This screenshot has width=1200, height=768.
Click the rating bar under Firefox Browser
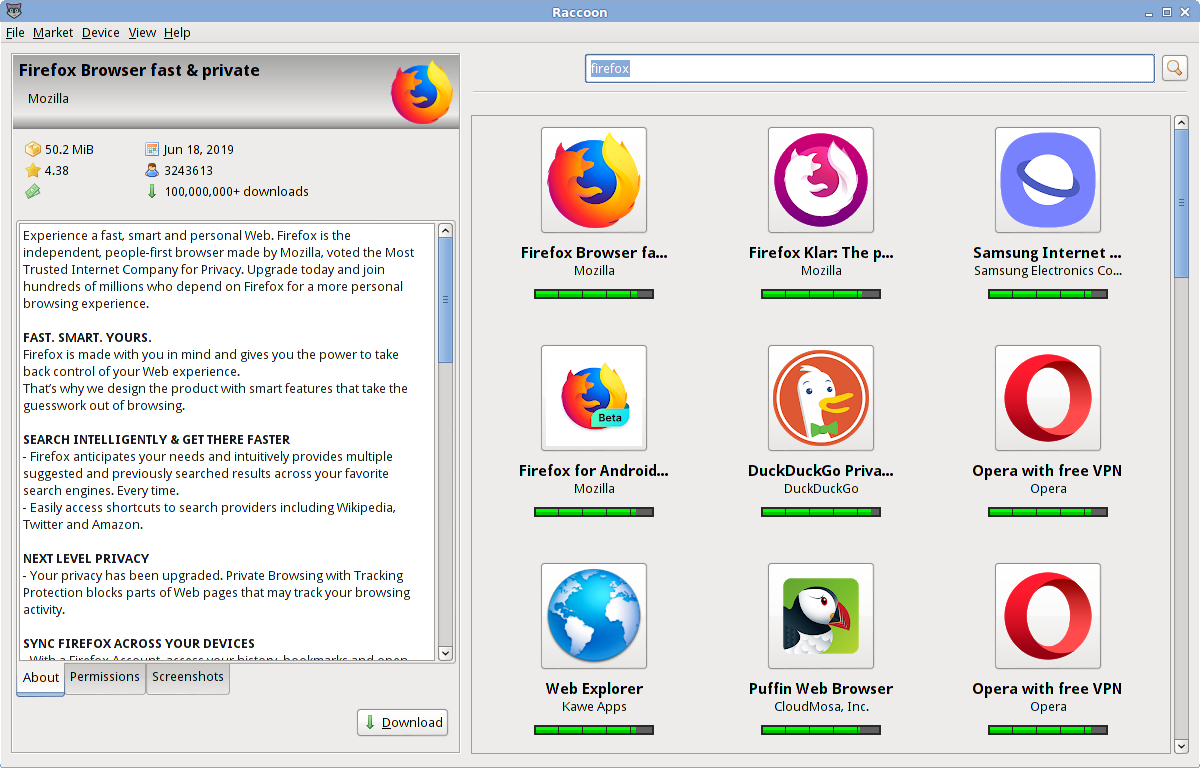coord(594,294)
